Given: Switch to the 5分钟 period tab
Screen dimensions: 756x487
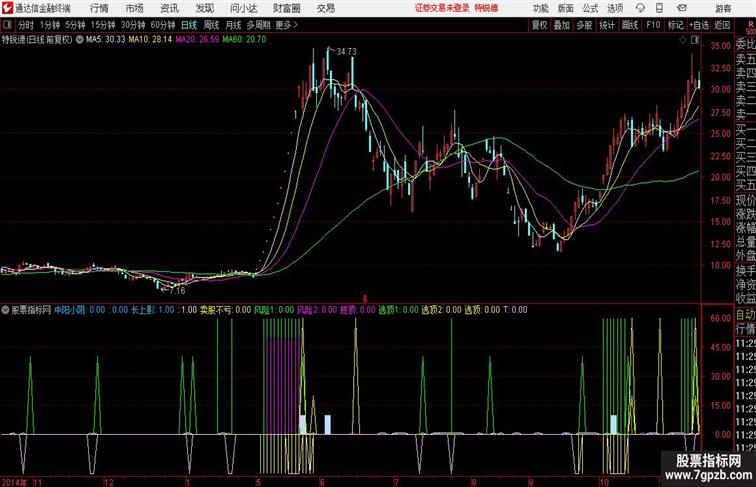Looking at the screenshot, I should 75,25.
